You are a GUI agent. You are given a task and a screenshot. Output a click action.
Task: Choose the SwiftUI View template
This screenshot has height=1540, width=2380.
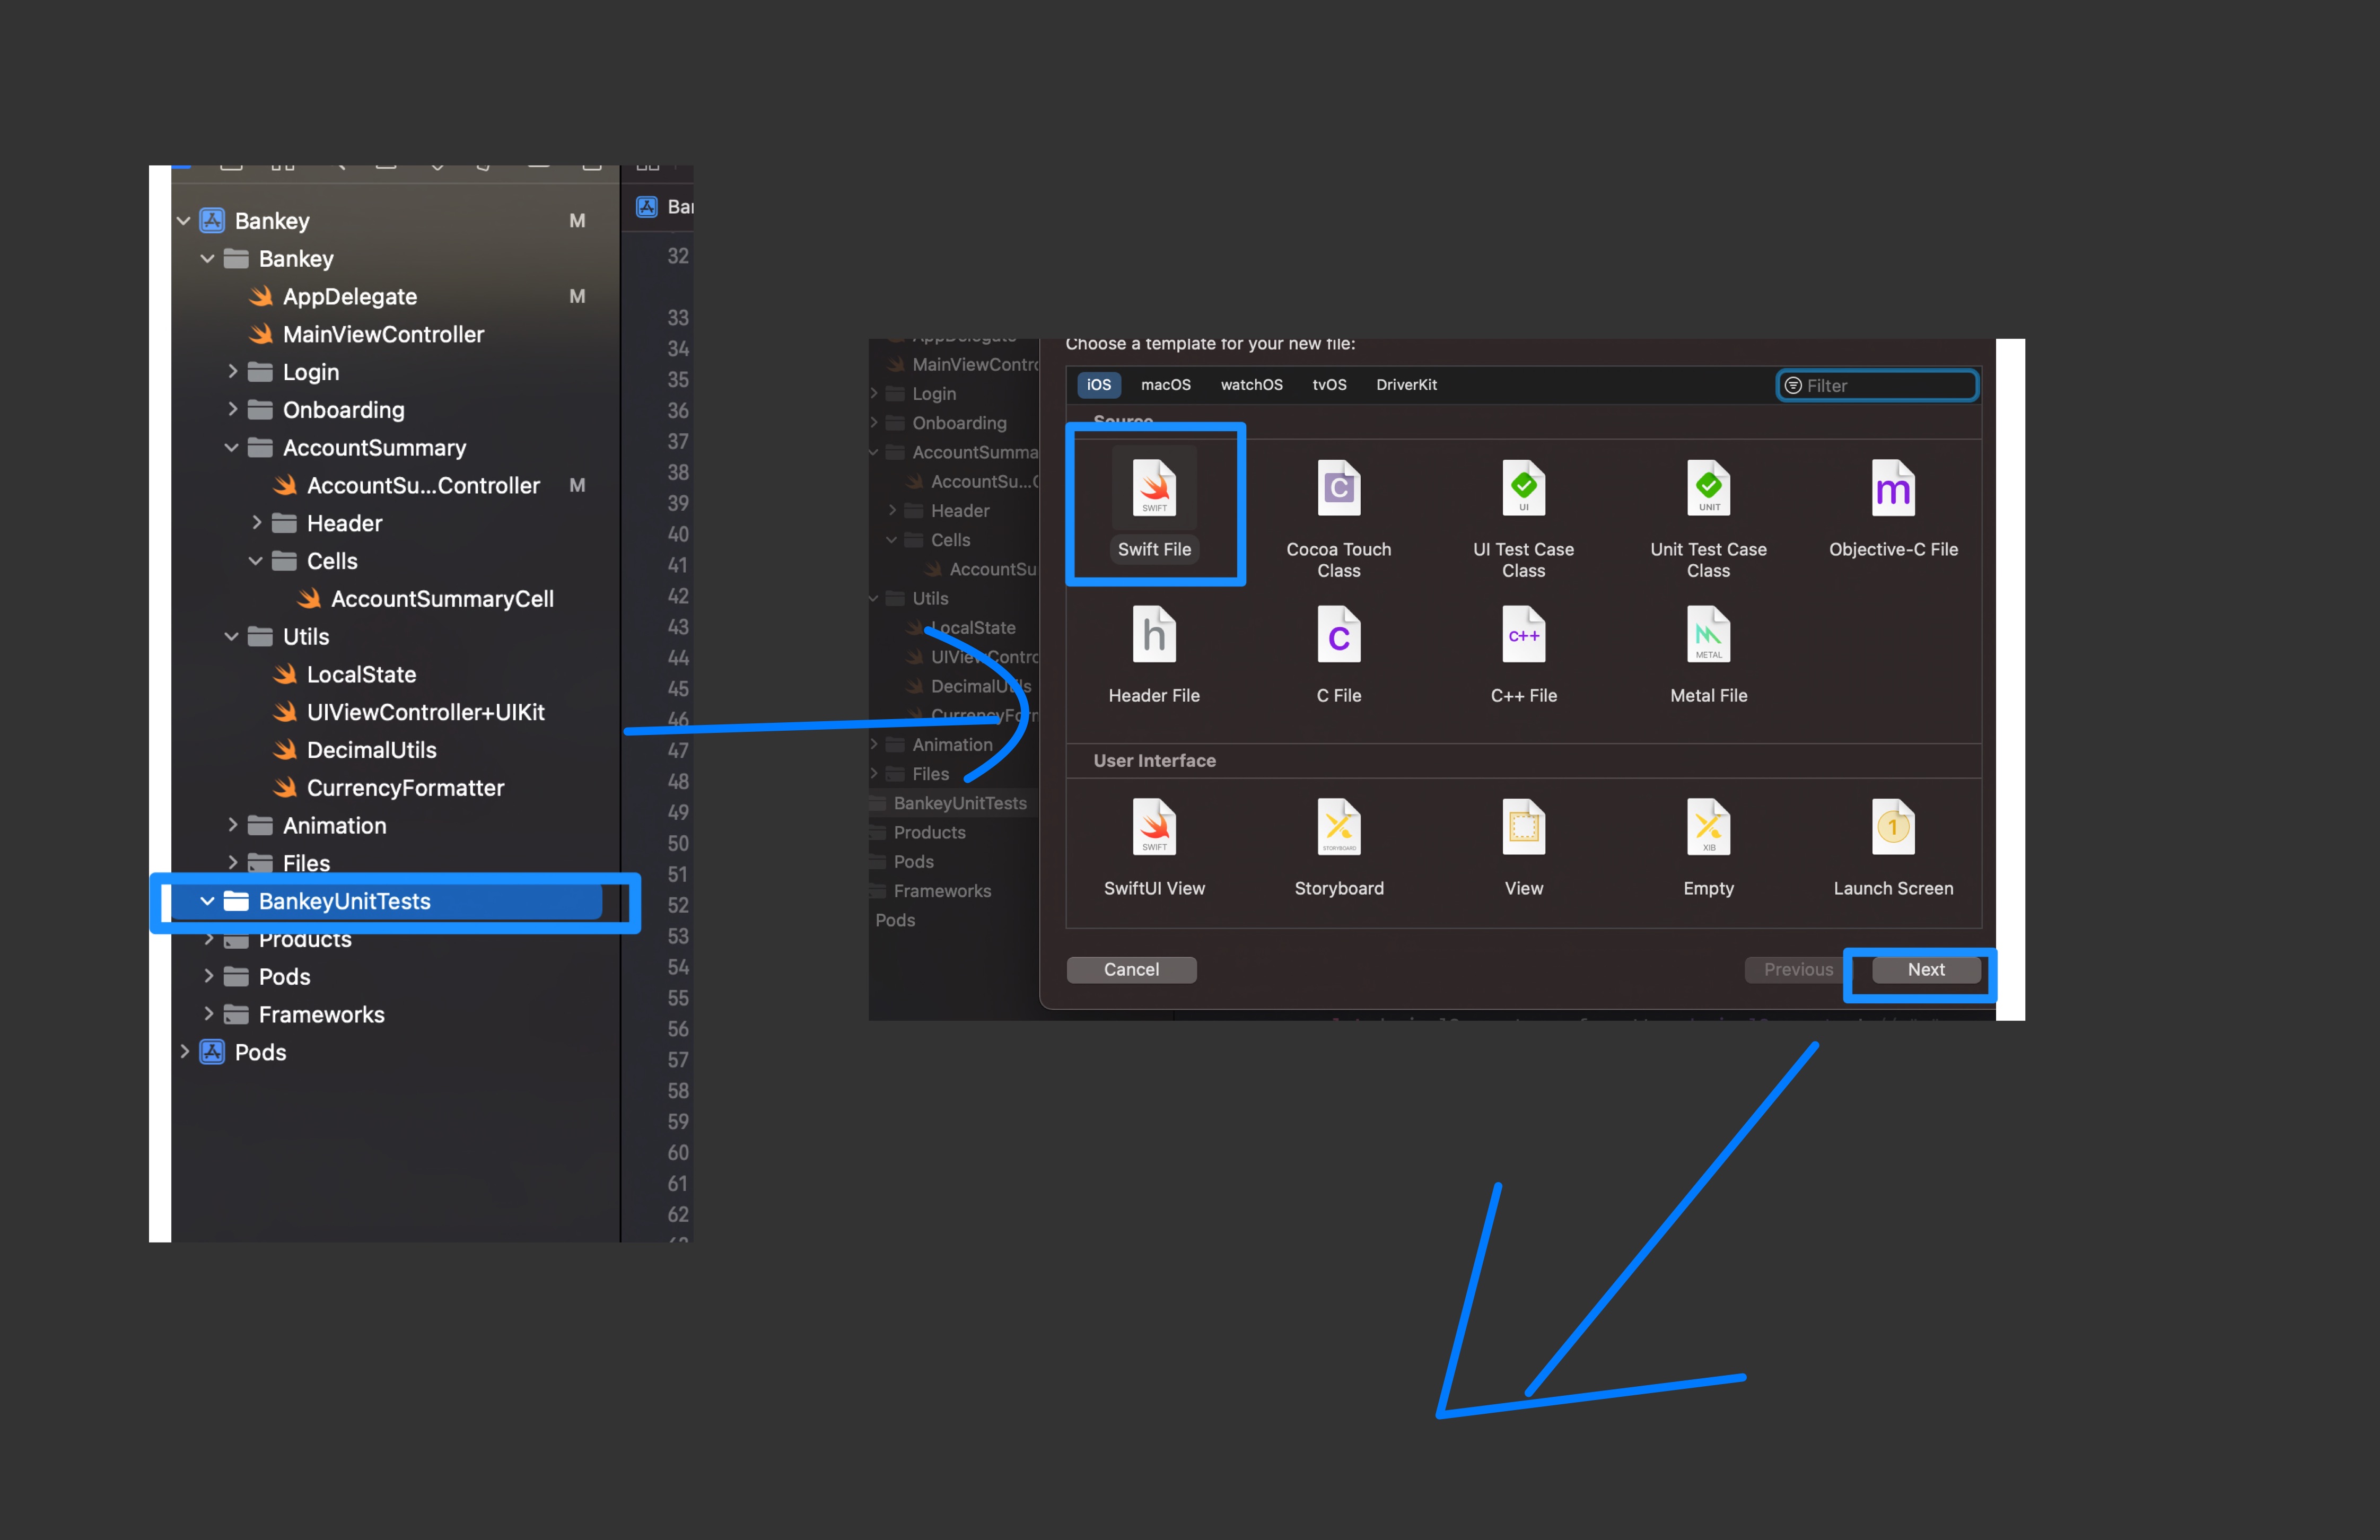click(1154, 847)
